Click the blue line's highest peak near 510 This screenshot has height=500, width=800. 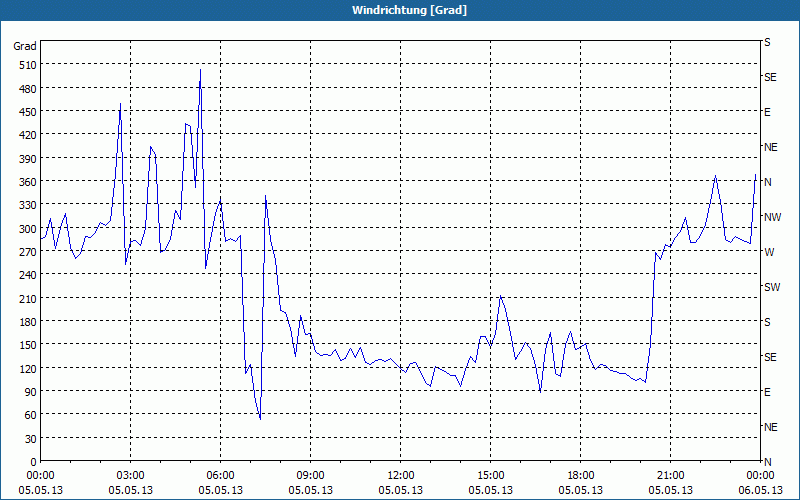[x=201, y=70]
